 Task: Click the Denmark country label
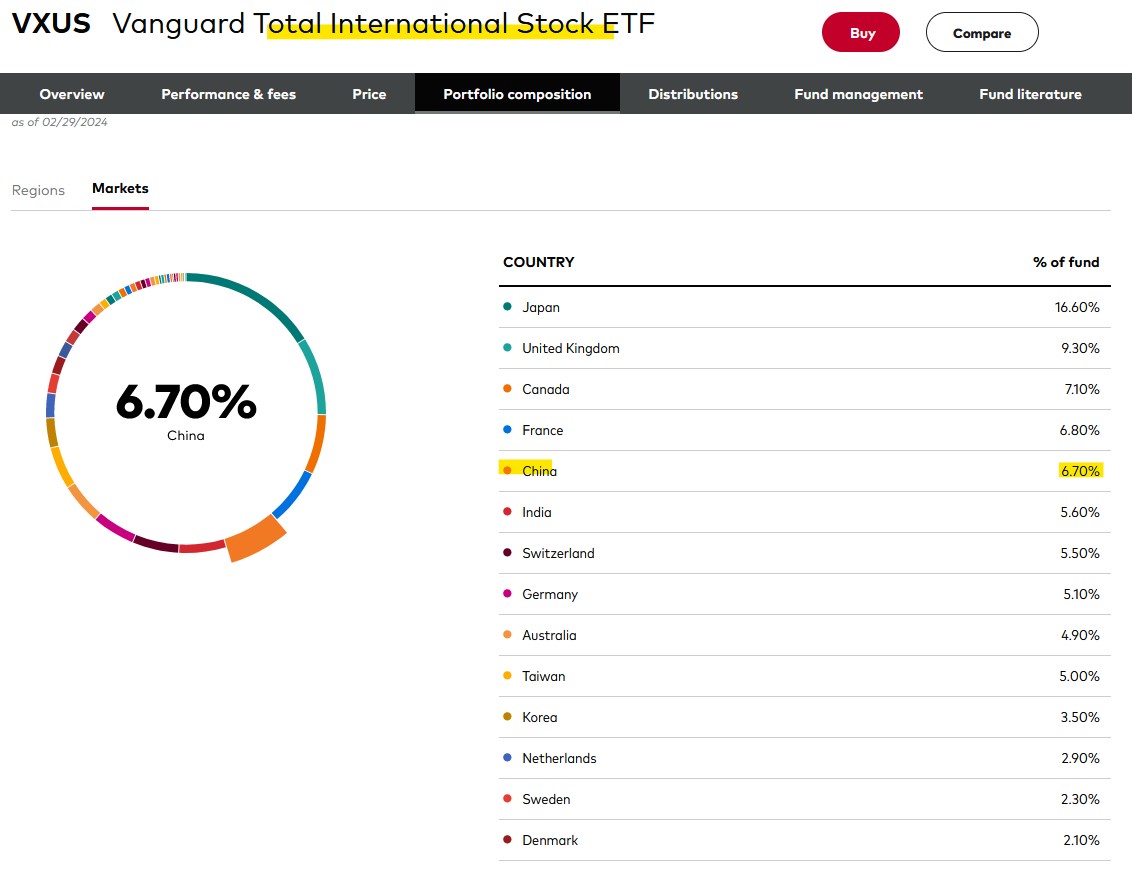coord(549,840)
